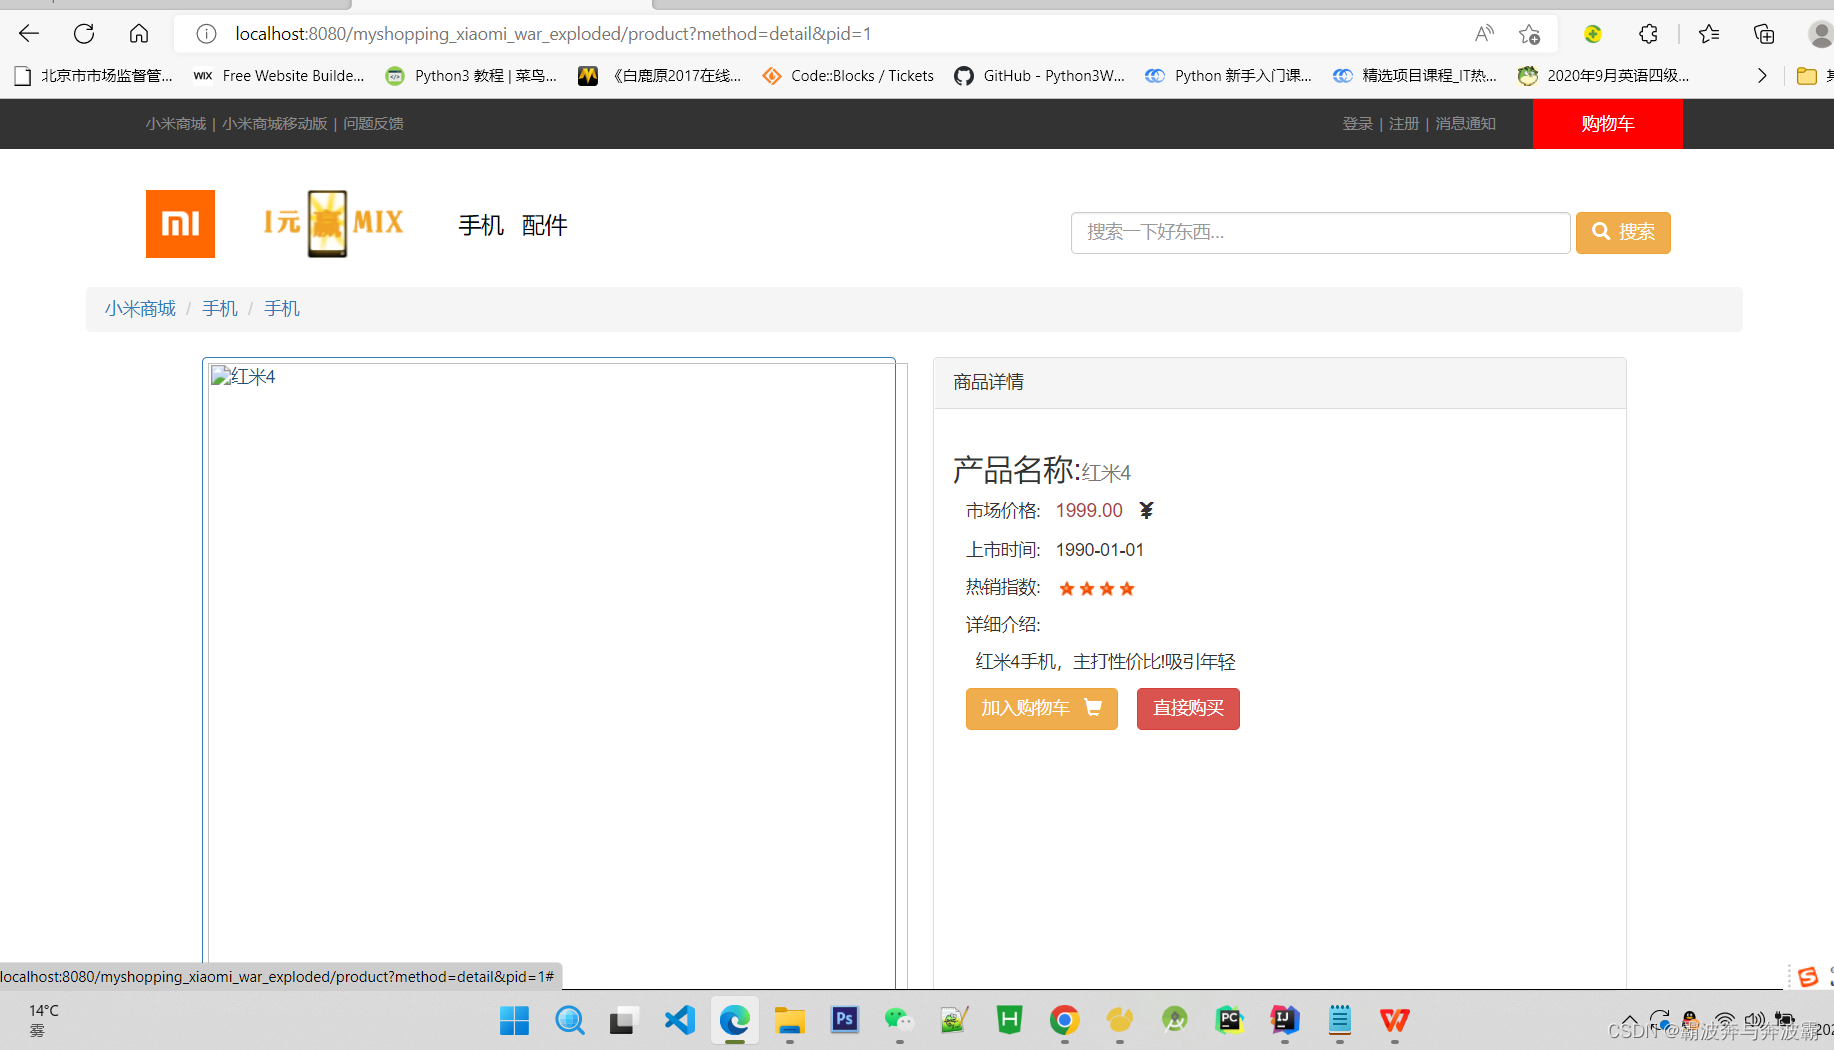Reload the page with the refresh icon

click(x=84, y=34)
